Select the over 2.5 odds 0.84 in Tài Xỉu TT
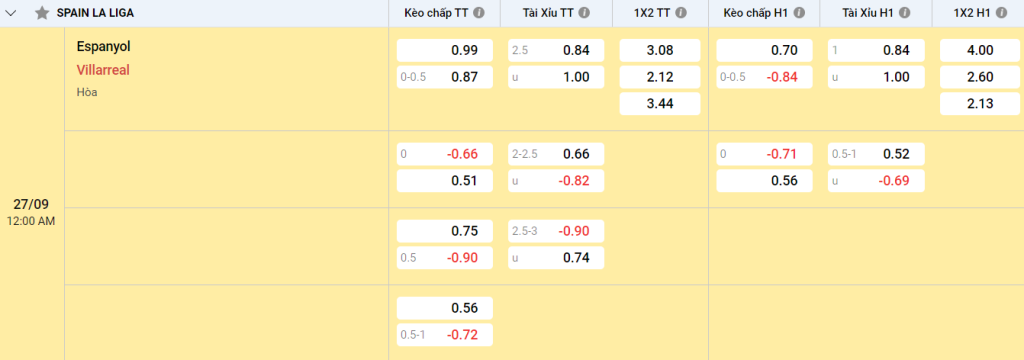 pyautogui.click(x=556, y=50)
